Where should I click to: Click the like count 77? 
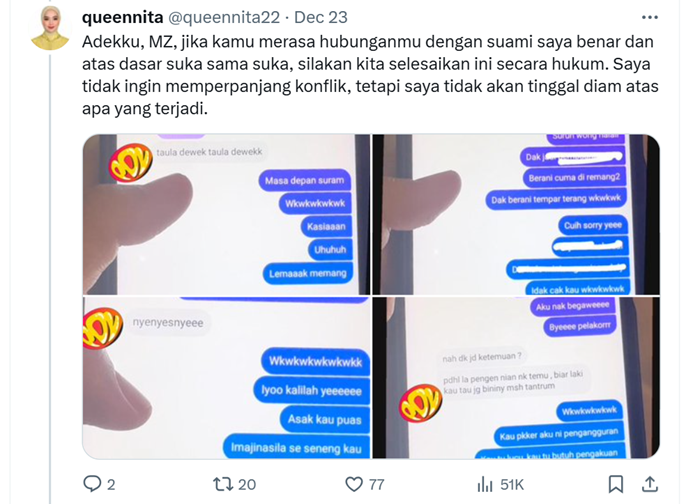pos(376,485)
